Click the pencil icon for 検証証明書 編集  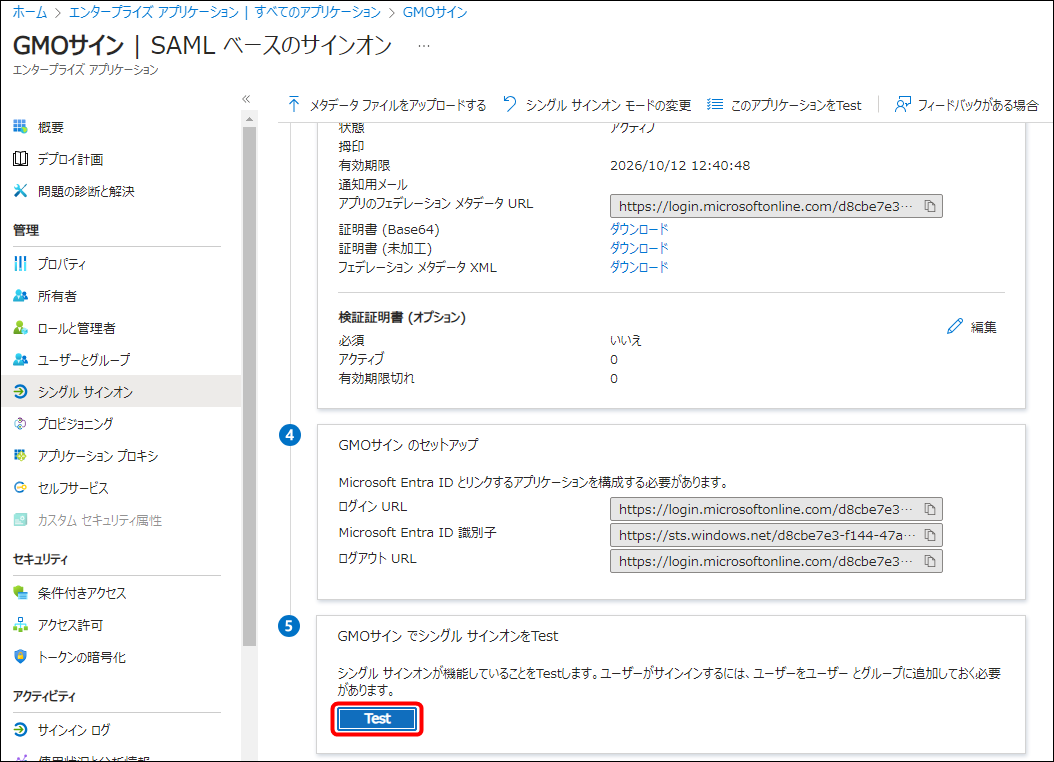pyautogui.click(x=955, y=327)
